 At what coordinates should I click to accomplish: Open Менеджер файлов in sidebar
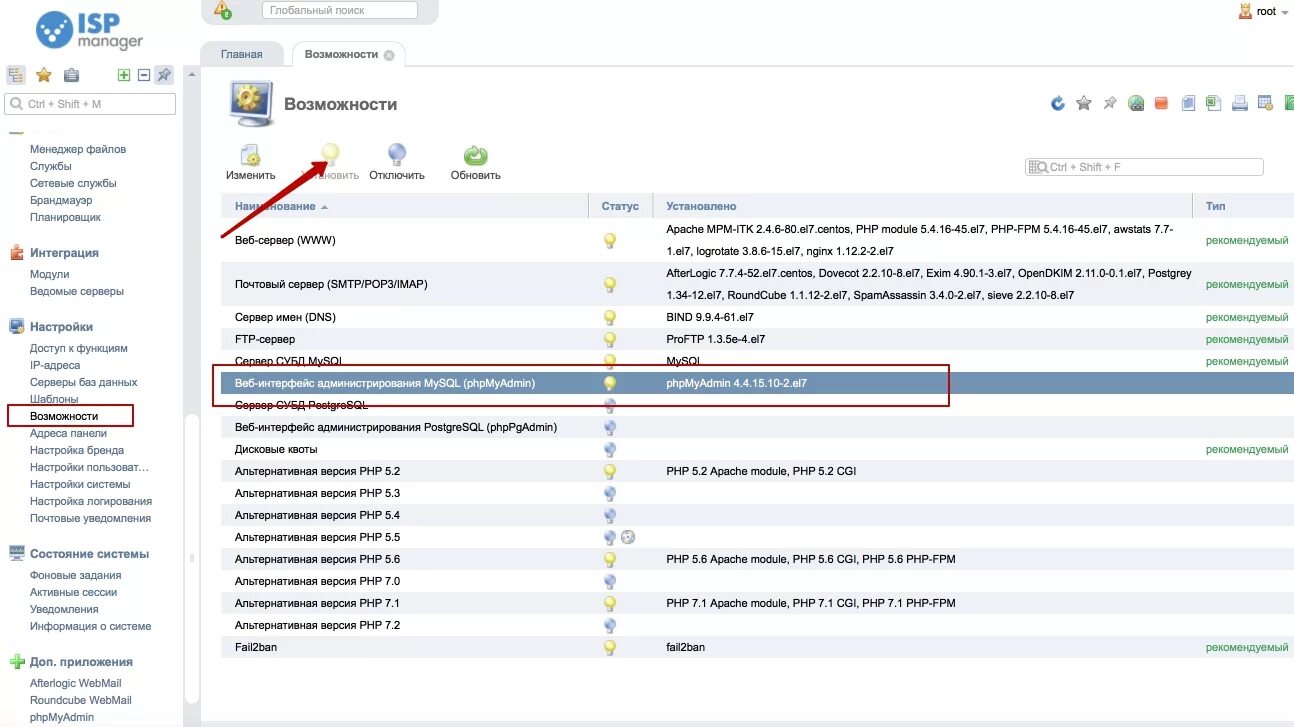pyautogui.click(x=78, y=149)
